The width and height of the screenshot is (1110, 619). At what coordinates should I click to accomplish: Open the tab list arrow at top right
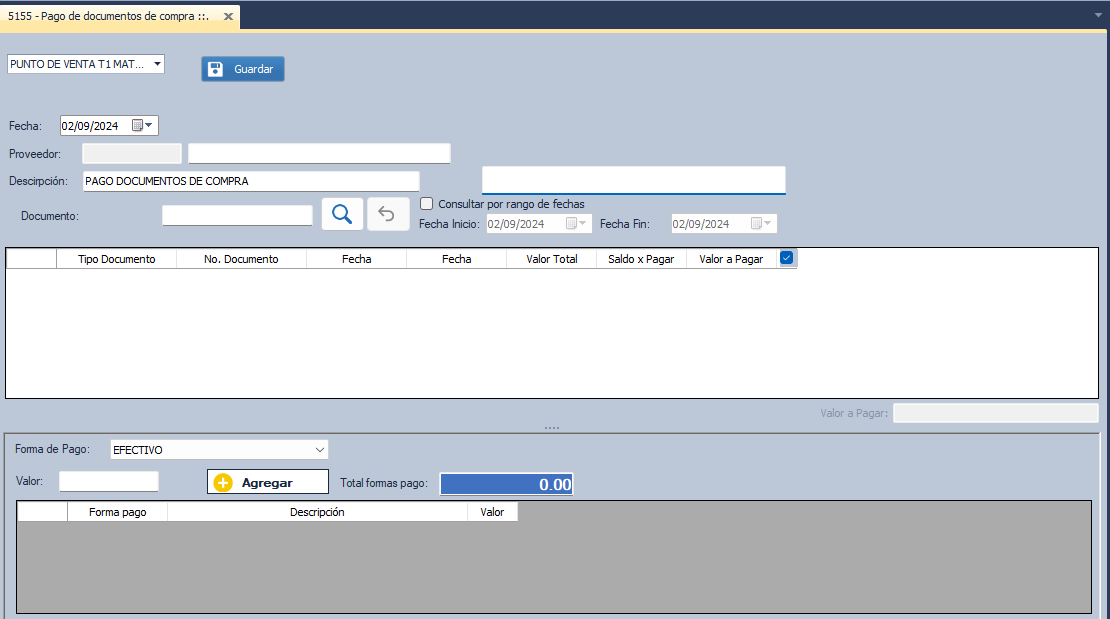1099,15
